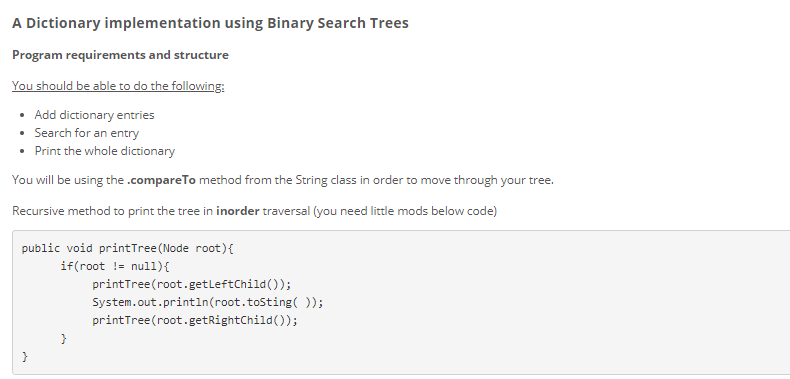Click the printTree(root.getLeftChild()) code line
790x379 pixels.
coord(191,284)
